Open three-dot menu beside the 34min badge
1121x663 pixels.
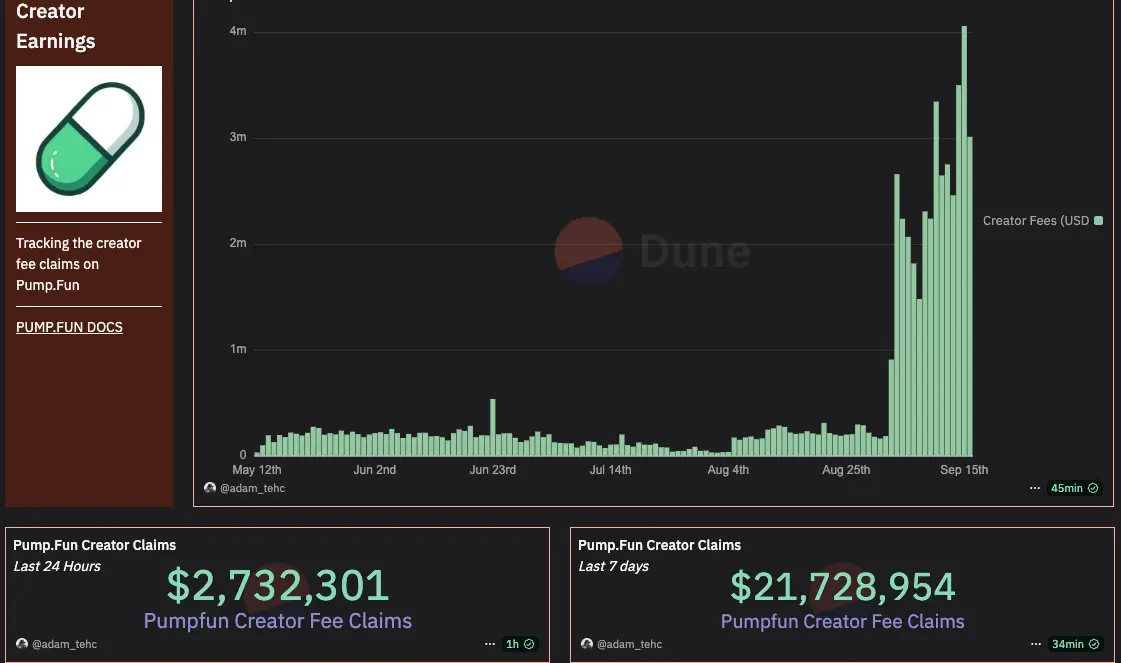(1036, 644)
